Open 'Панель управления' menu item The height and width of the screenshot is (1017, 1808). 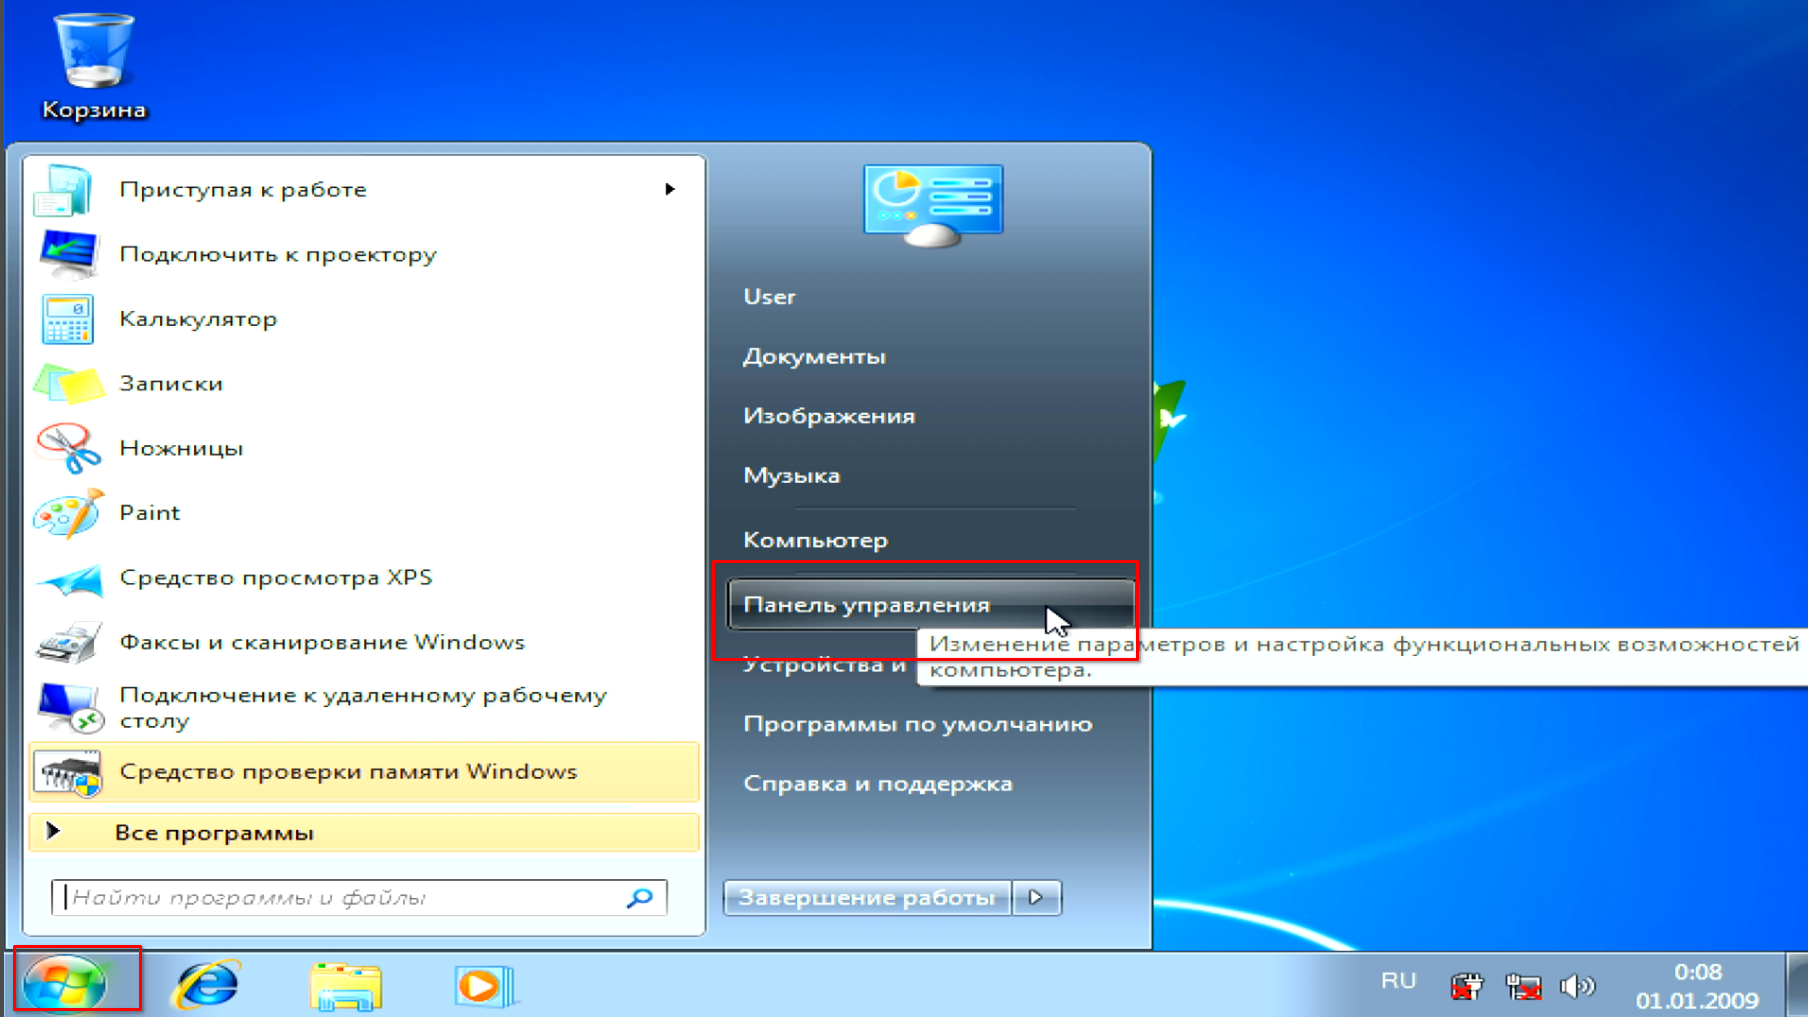[866, 605]
